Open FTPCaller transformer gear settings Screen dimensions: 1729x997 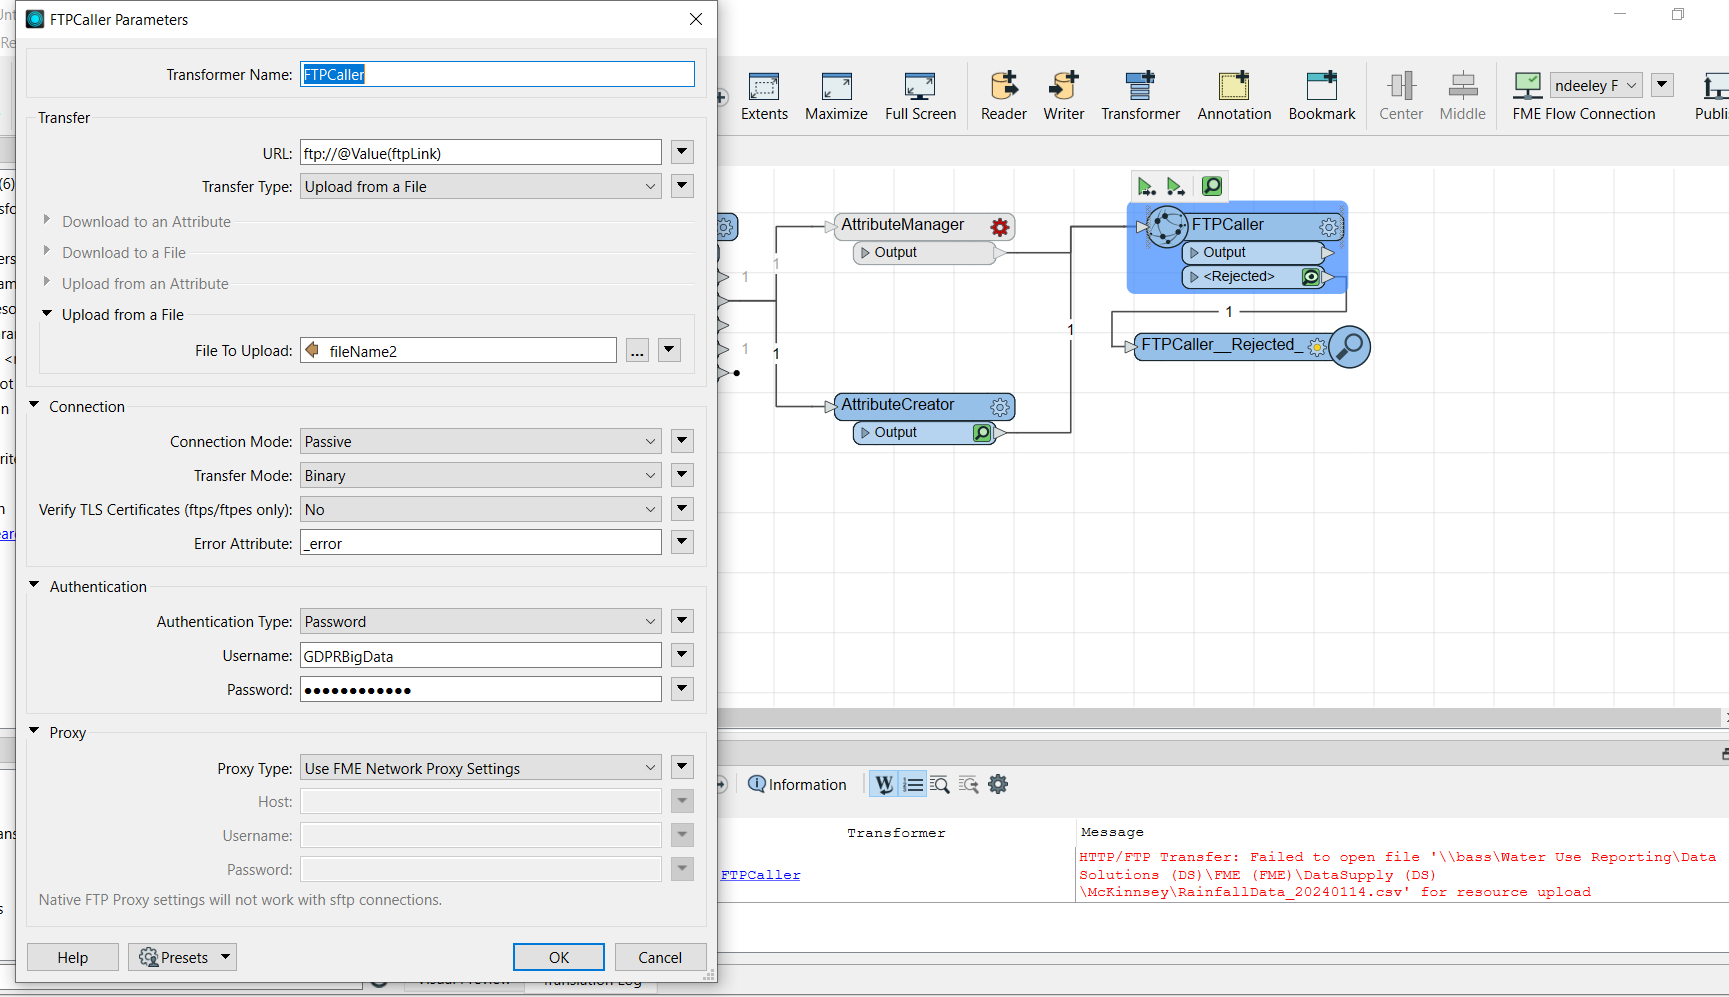pyautogui.click(x=1328, y=227)
